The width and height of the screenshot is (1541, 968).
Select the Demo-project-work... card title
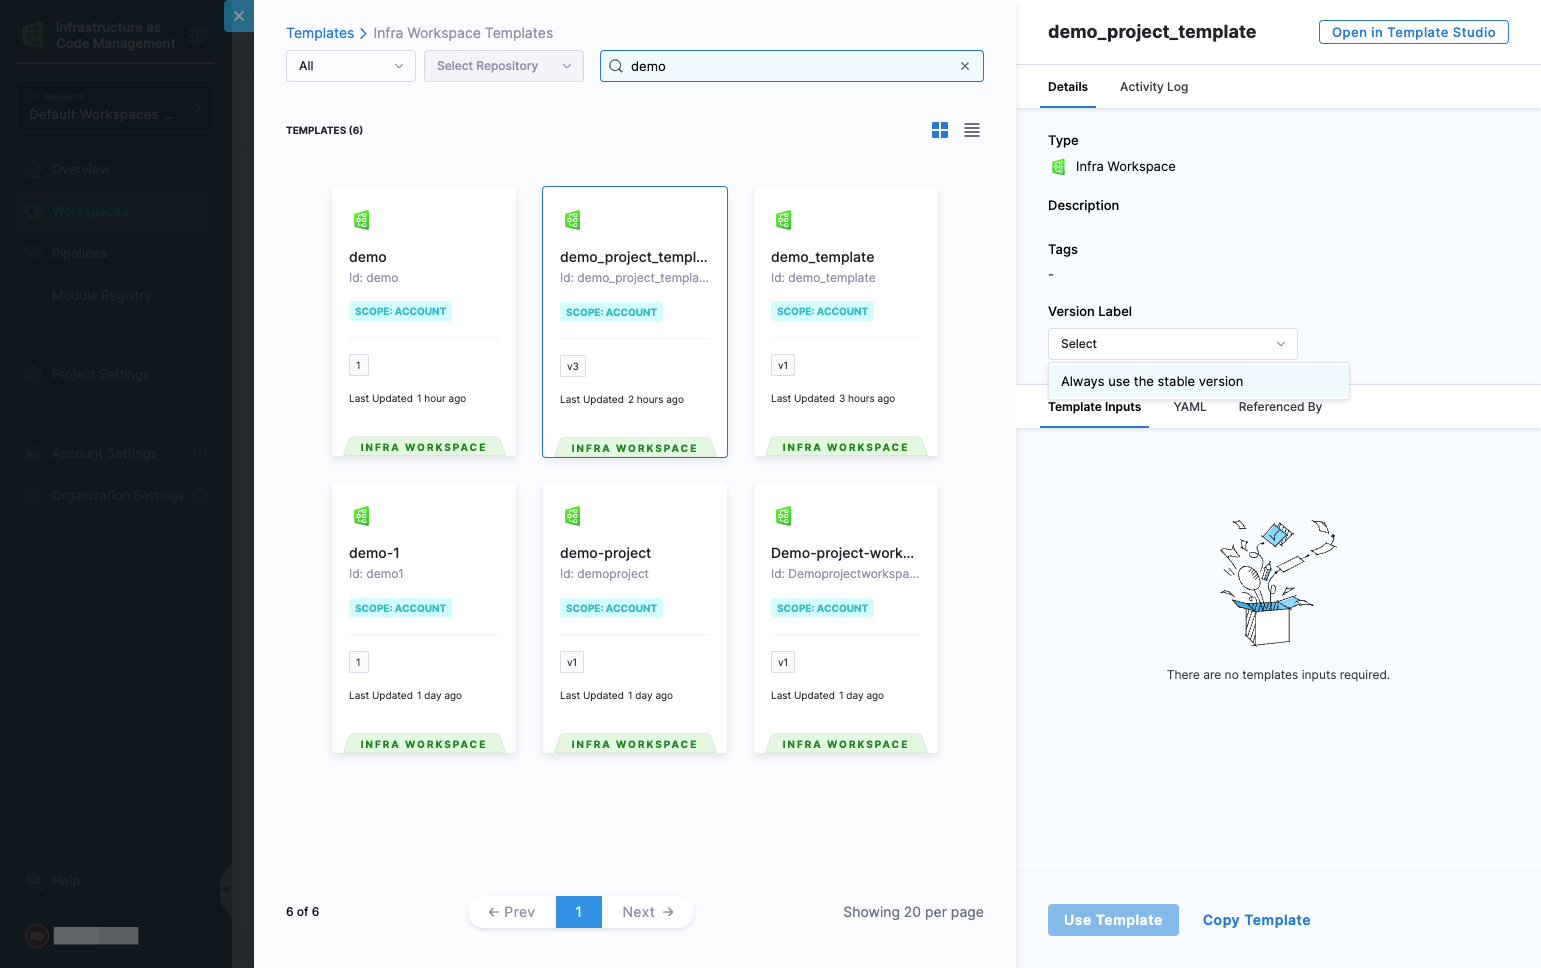tap(842, 553)
